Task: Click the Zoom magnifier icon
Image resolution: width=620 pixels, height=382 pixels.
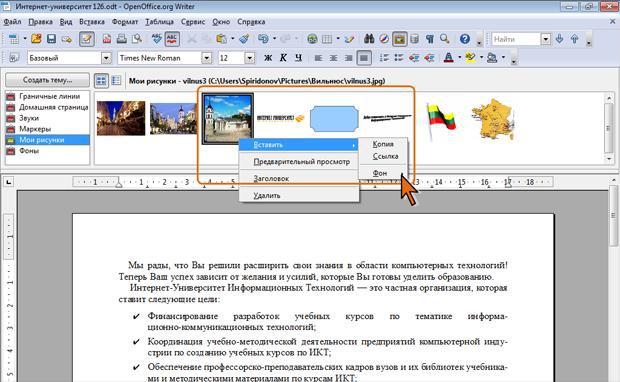Action: 445,39
